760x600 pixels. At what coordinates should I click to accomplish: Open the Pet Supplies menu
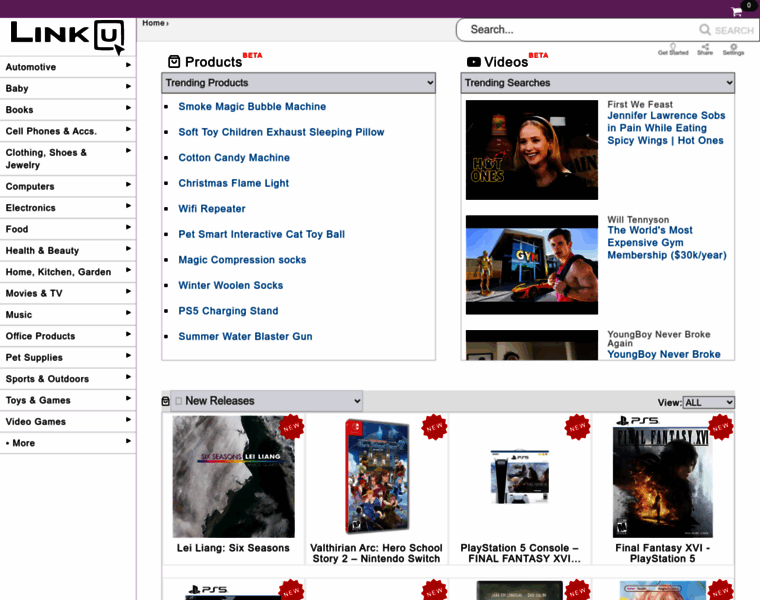point(68,357)
